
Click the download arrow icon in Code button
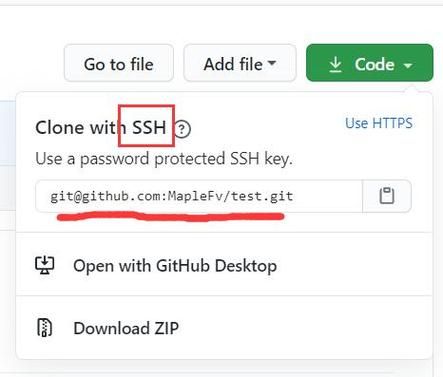coord(335,64)
